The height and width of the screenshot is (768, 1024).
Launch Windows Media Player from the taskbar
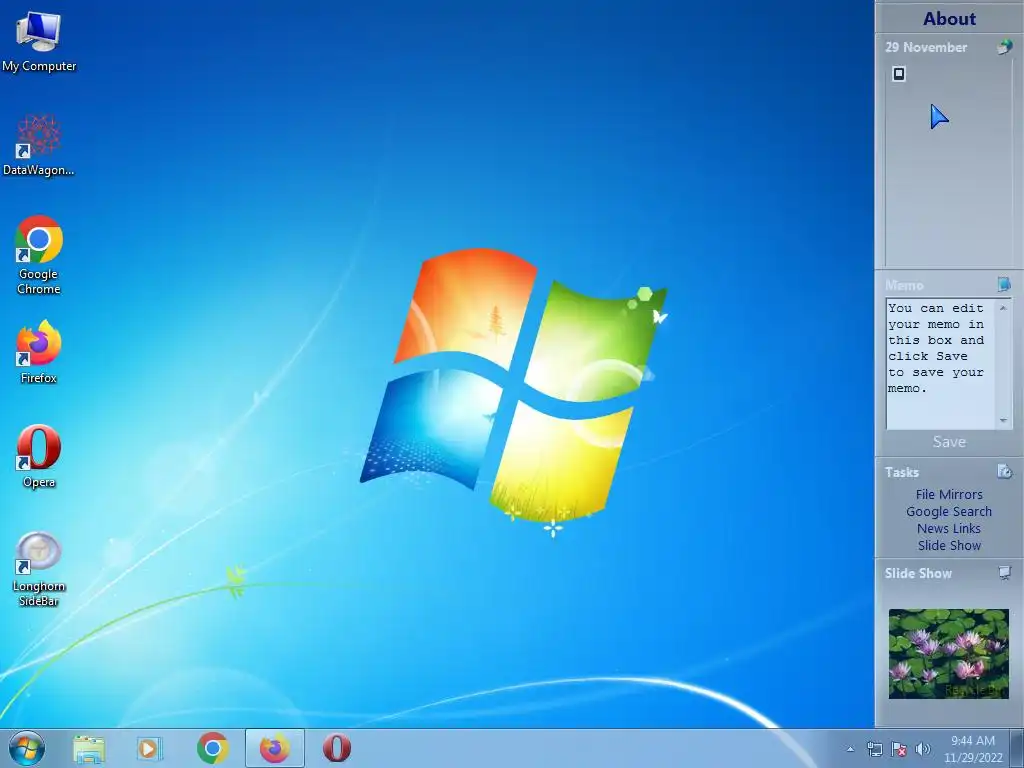[x=149, y=748]
